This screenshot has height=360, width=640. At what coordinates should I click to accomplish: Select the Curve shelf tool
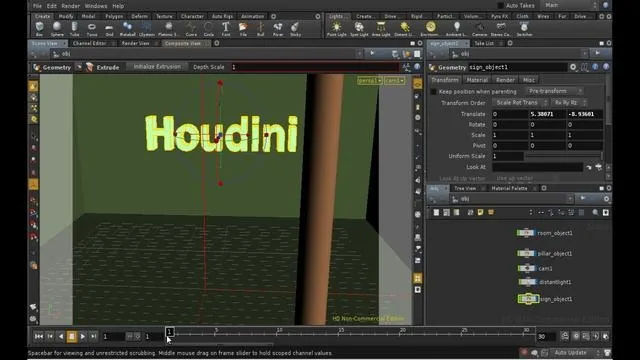click(191, 29)
